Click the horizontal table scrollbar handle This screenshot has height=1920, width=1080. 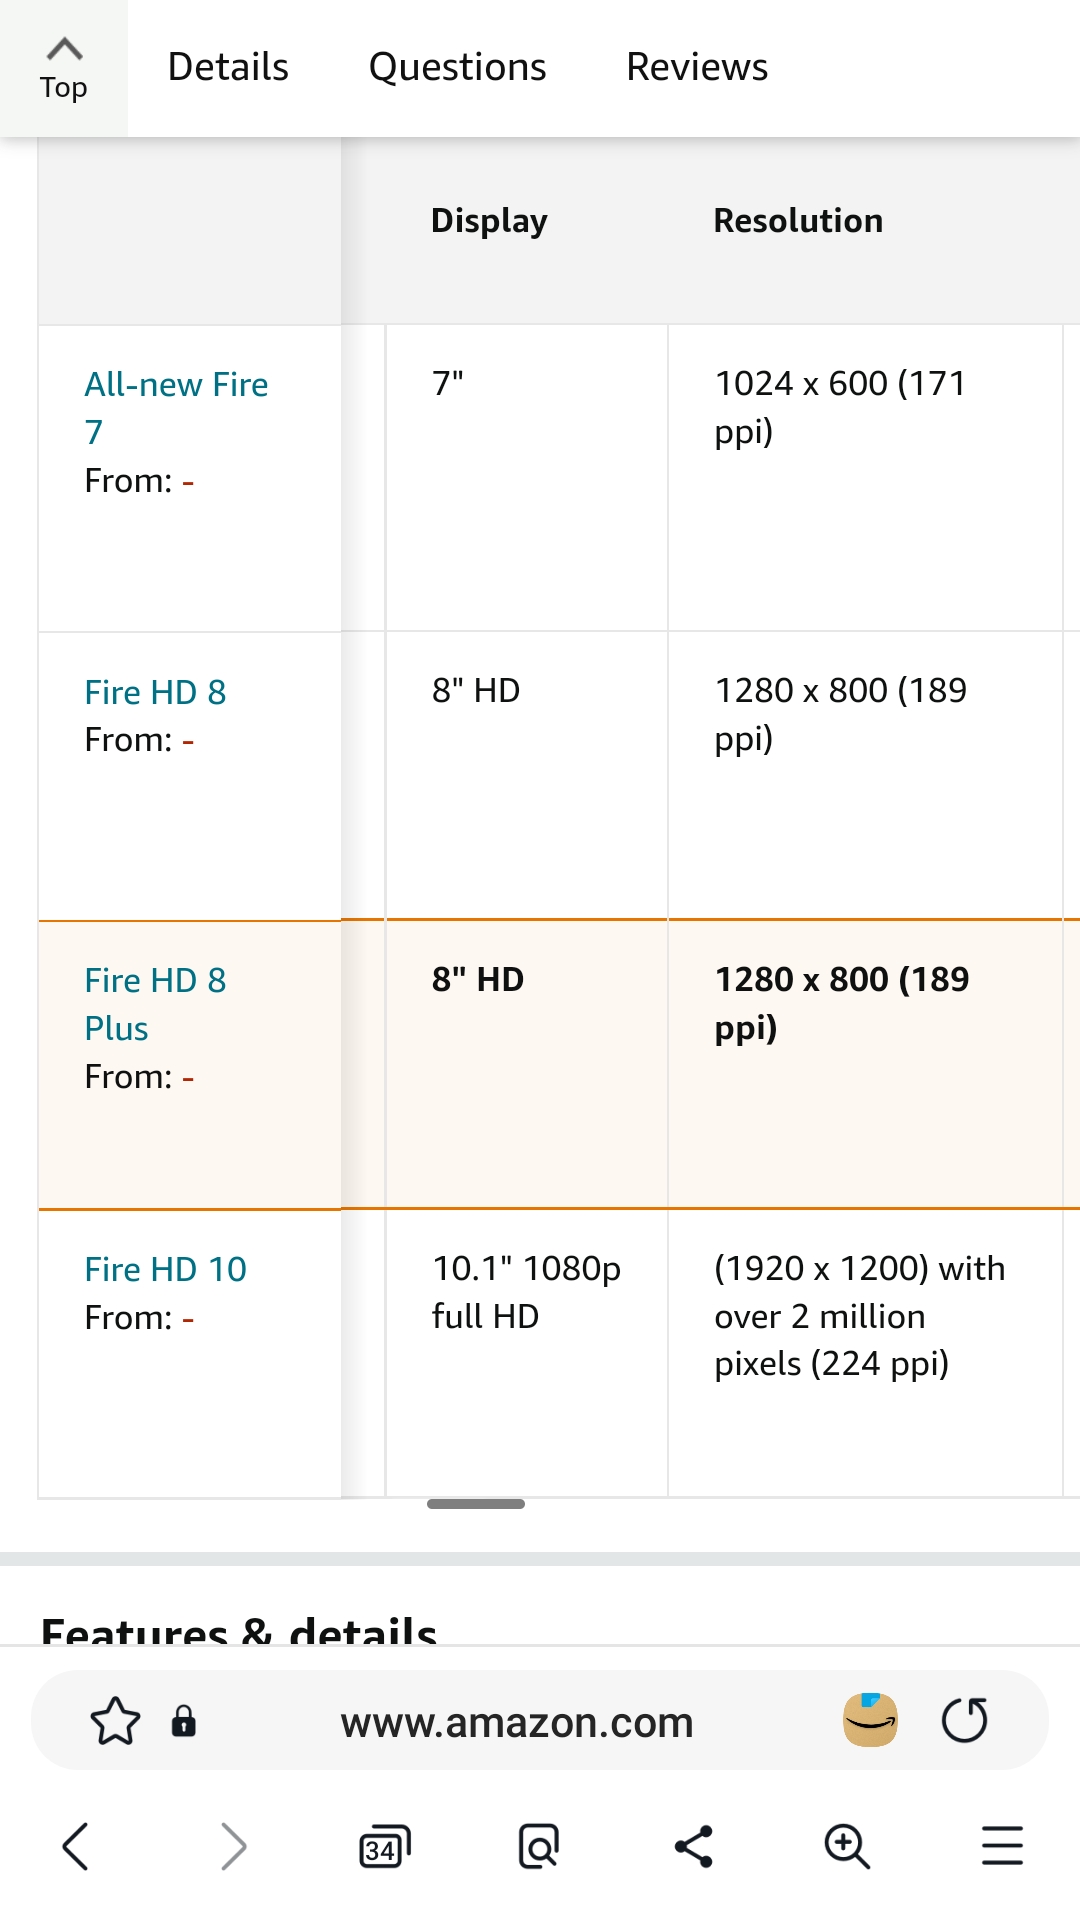pos(476,1504)
